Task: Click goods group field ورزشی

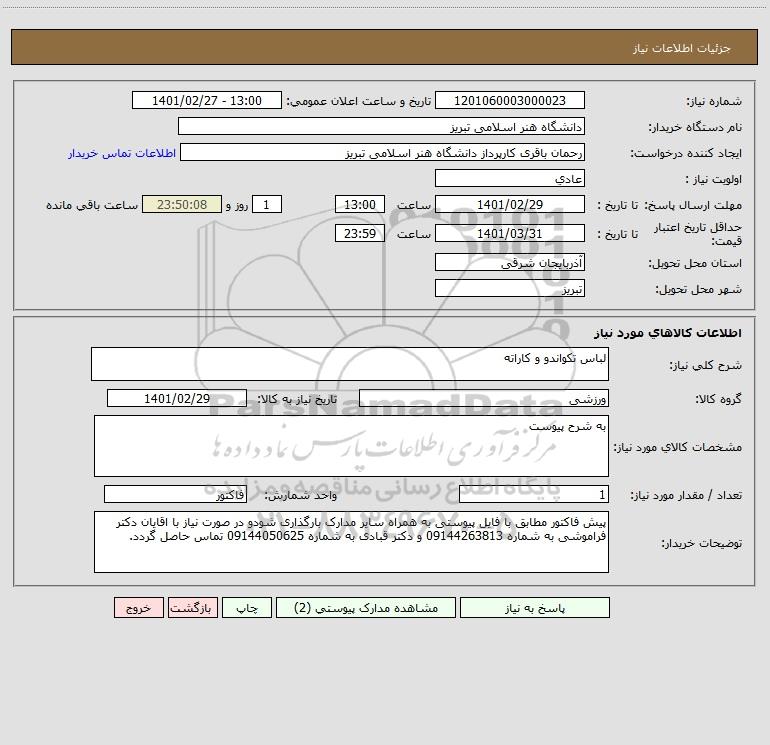Action: [x=484, y=398]
